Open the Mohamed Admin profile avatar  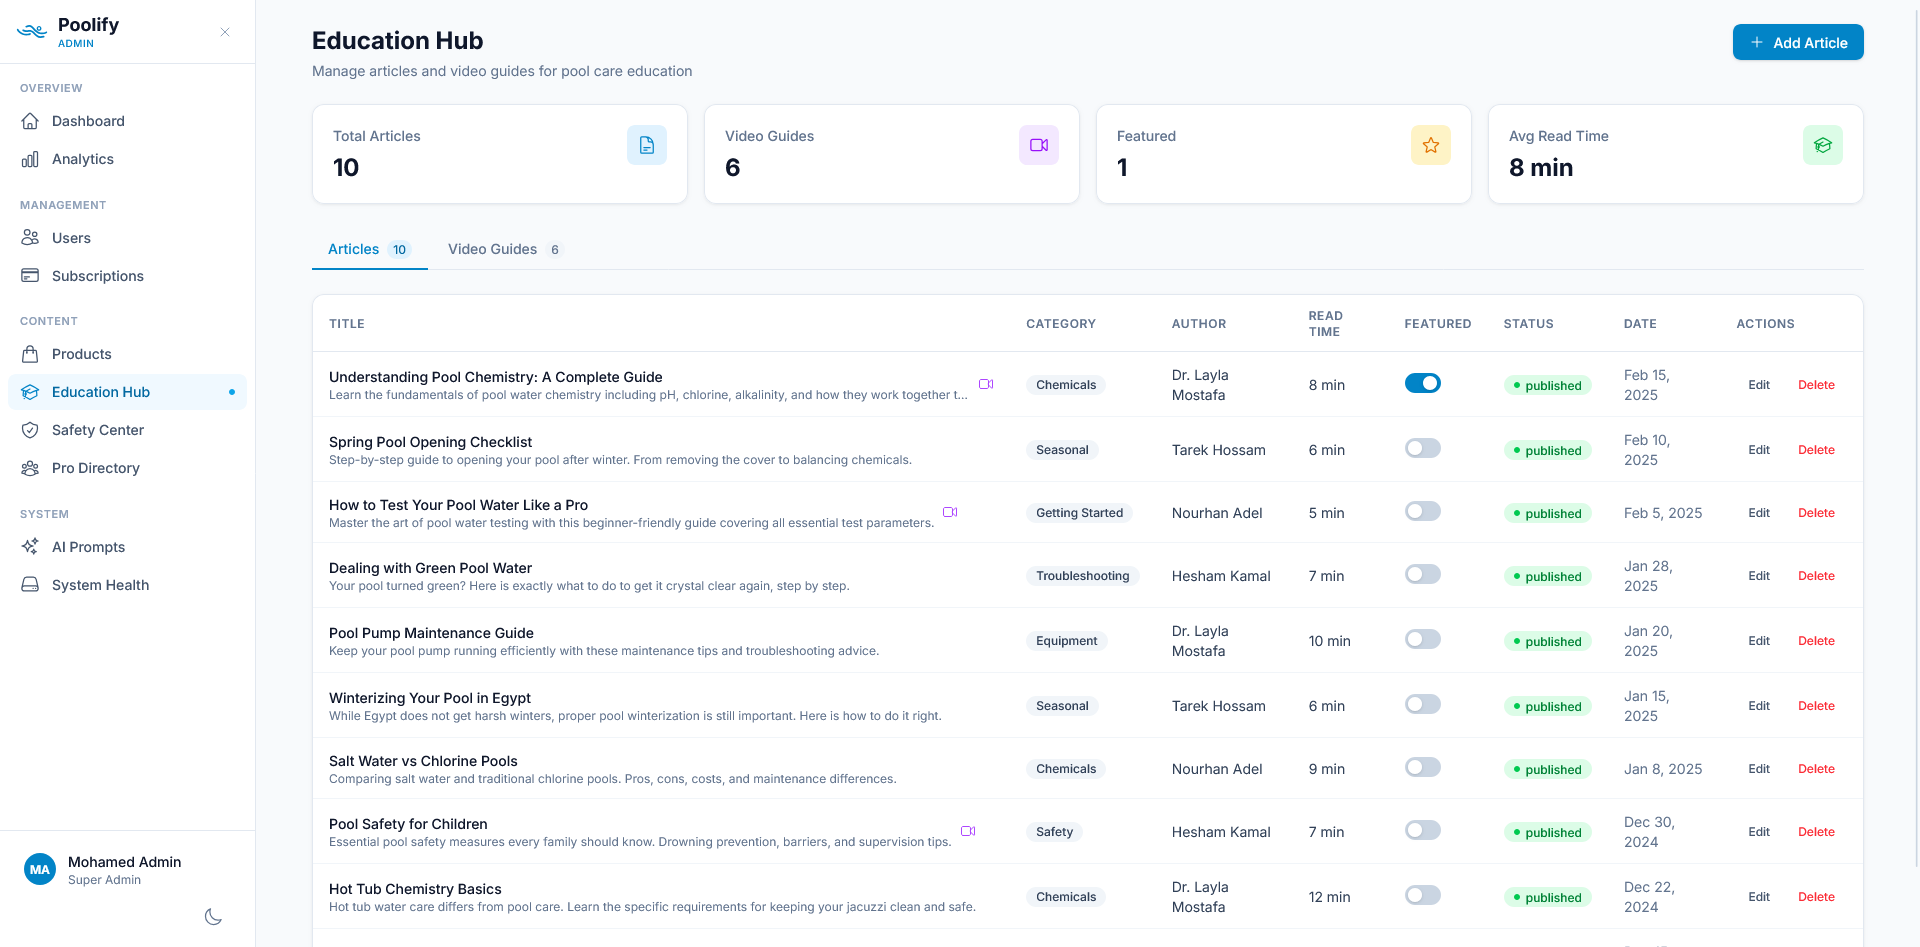[x=40, y=869]
